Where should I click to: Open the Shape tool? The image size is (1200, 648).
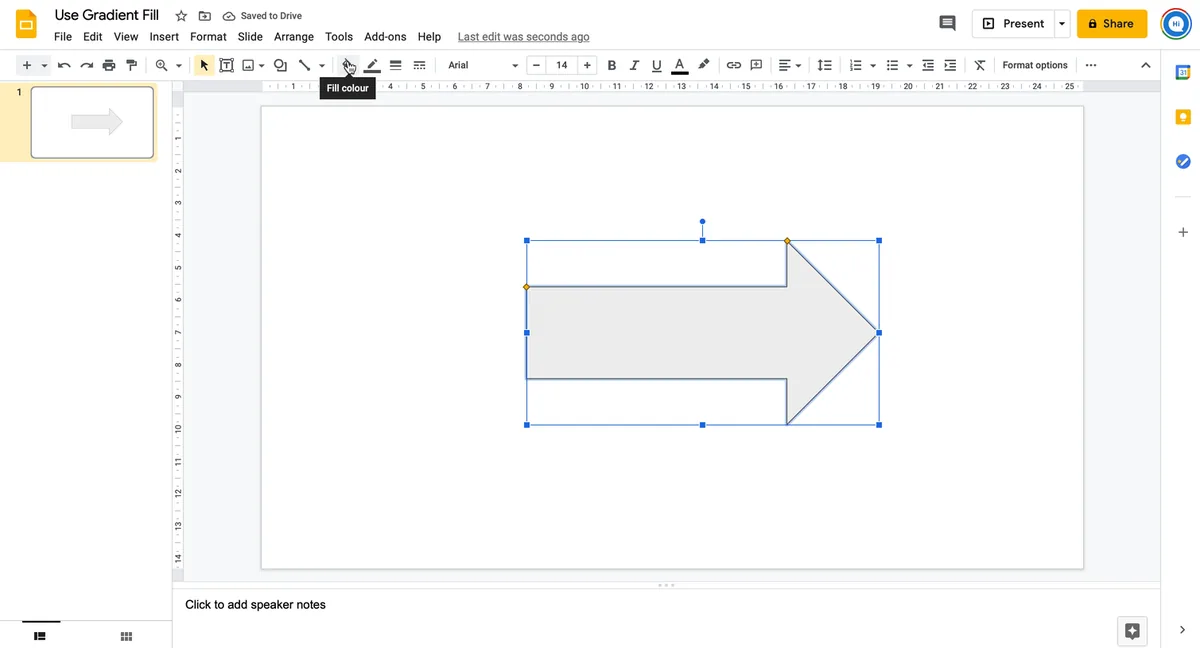point(280,65)
